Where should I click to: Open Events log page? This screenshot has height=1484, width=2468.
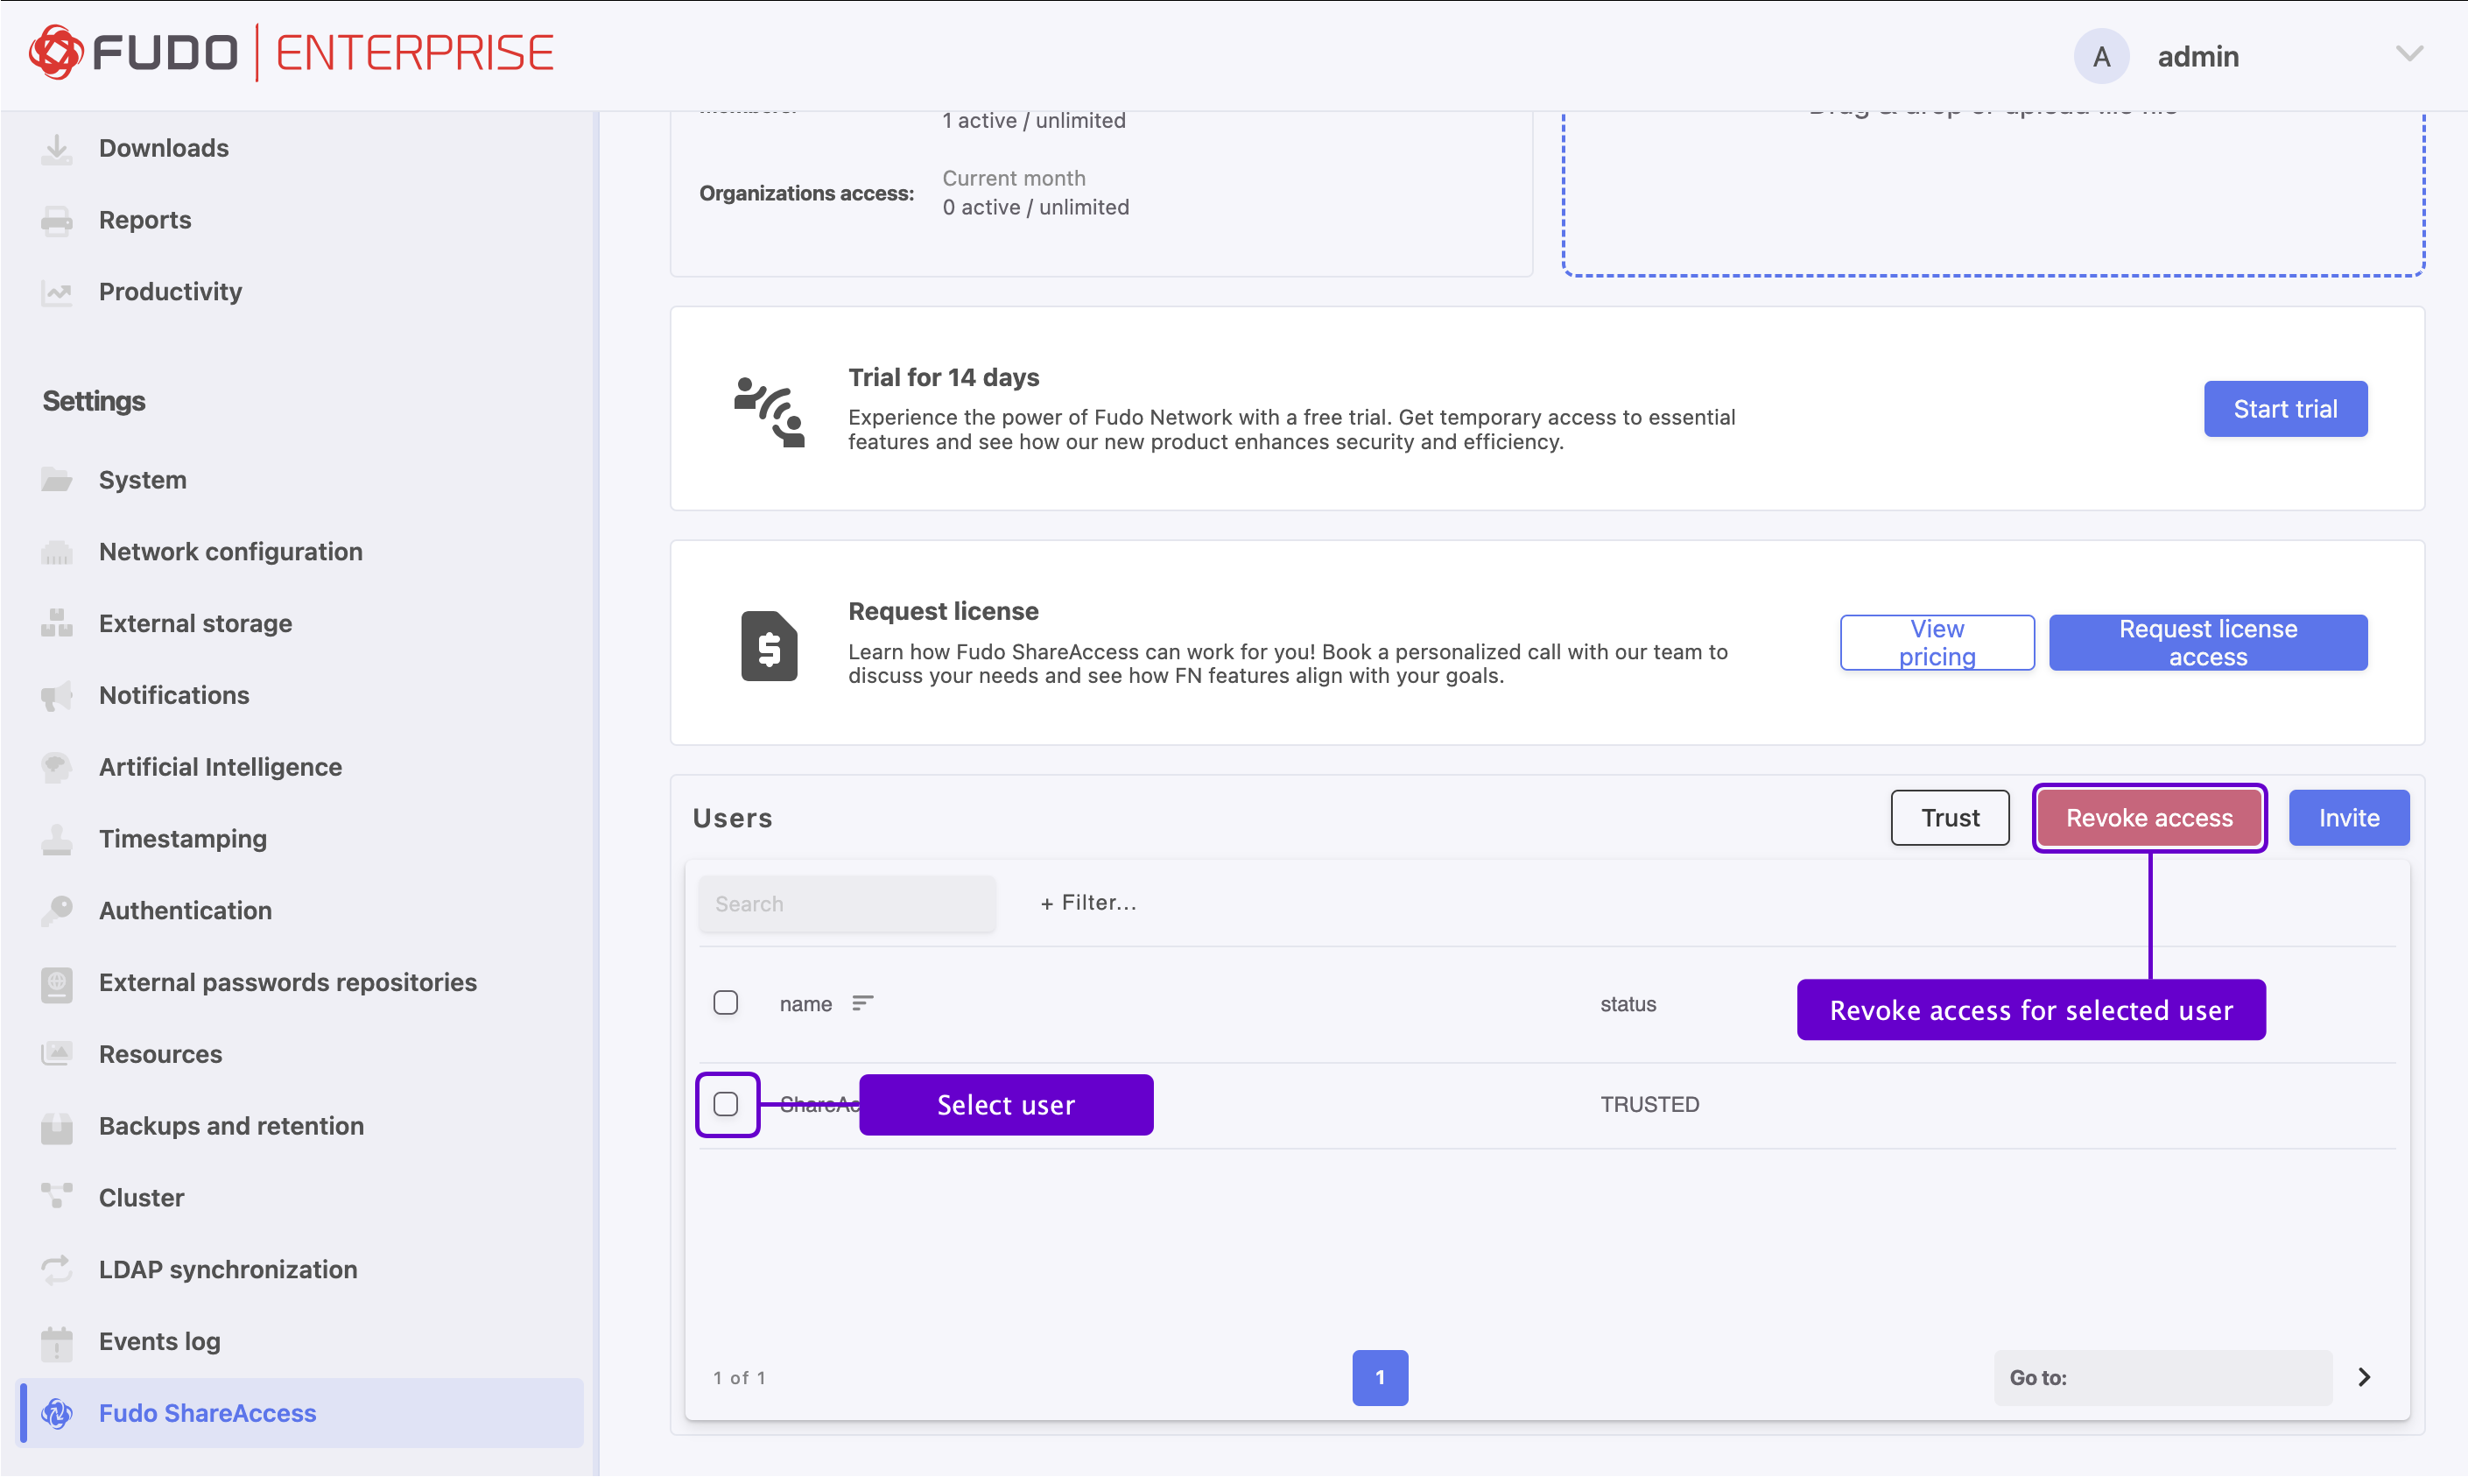[160, 1342]
